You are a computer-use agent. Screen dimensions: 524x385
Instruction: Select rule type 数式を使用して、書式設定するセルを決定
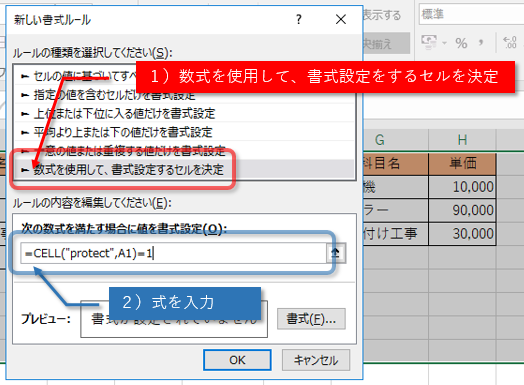pyautogui.click(x=184, y=169)
